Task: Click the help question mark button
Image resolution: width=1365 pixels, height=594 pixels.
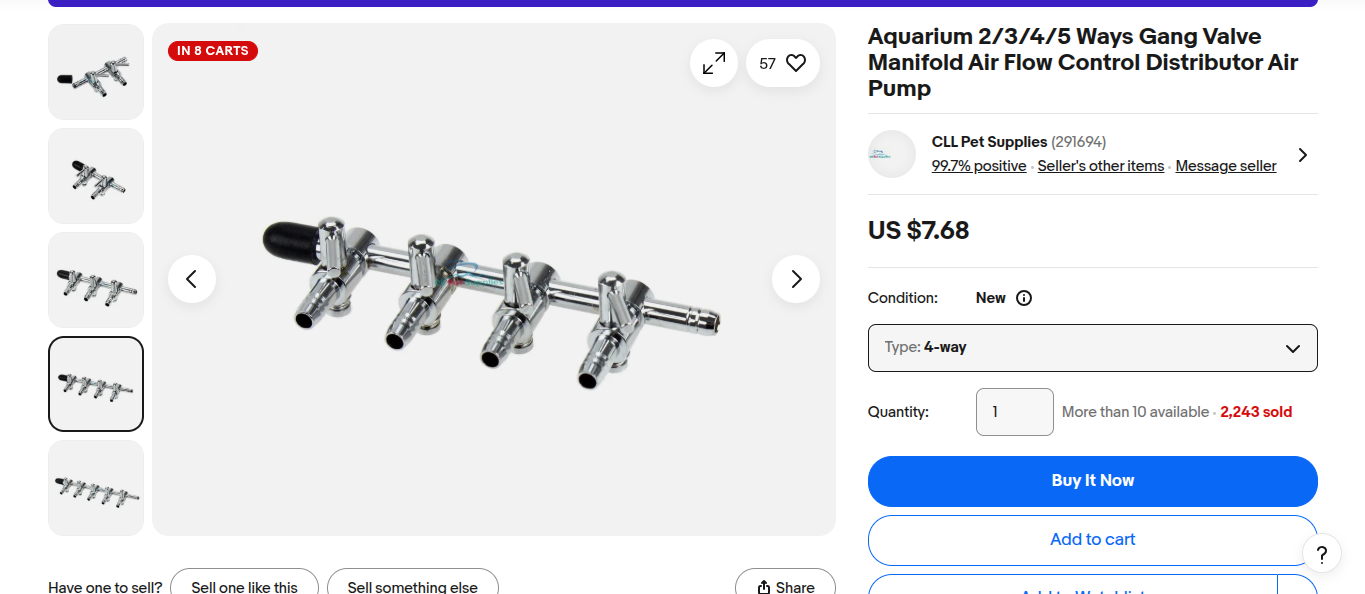Action: 1321,554
